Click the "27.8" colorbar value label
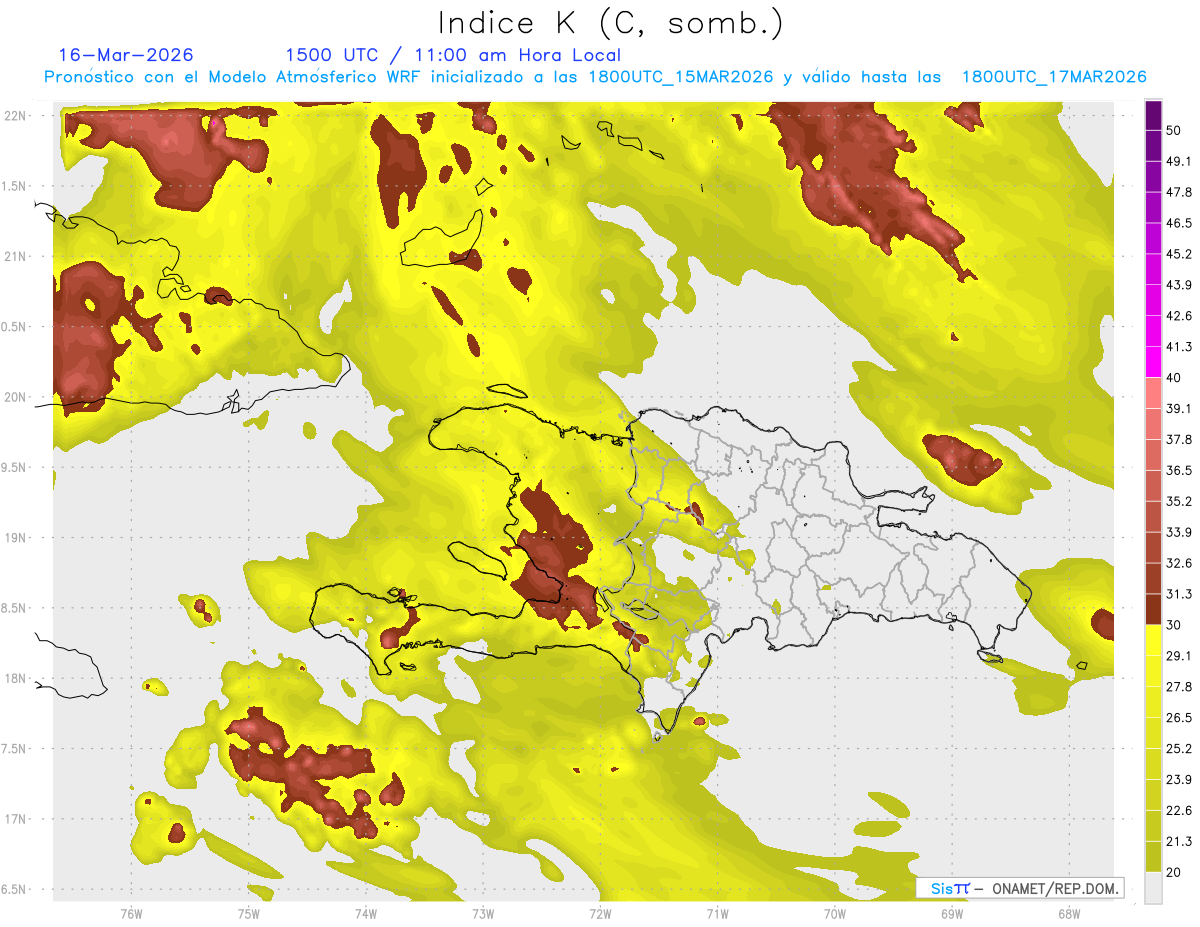Screen dimensions: 1200x927 click(x=1180, y=687)
